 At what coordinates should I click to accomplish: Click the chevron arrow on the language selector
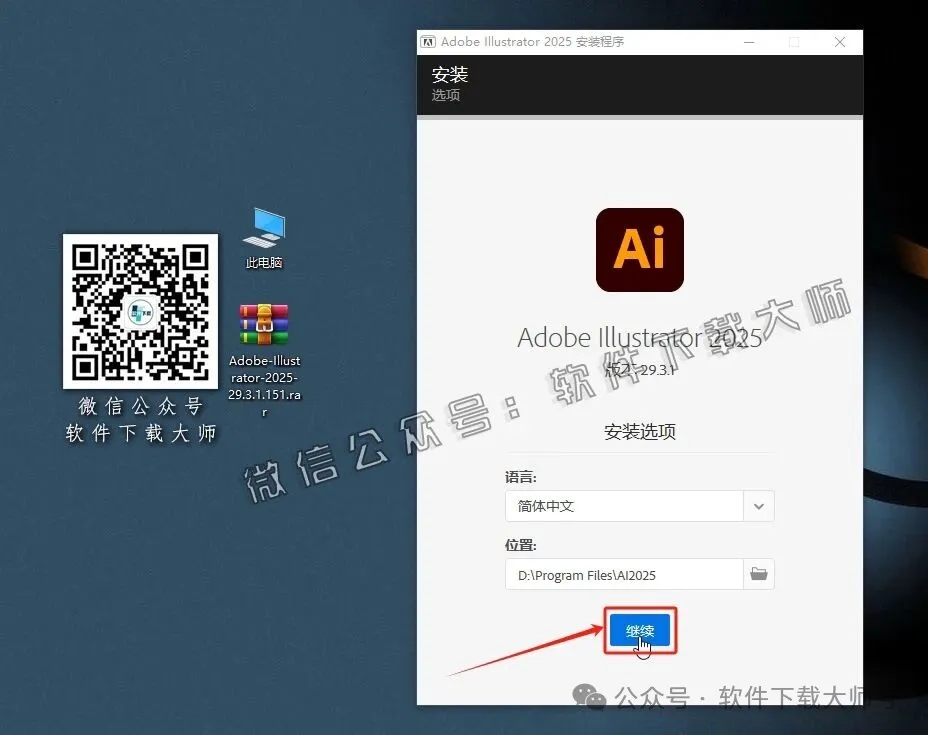[x=758, y=506]
